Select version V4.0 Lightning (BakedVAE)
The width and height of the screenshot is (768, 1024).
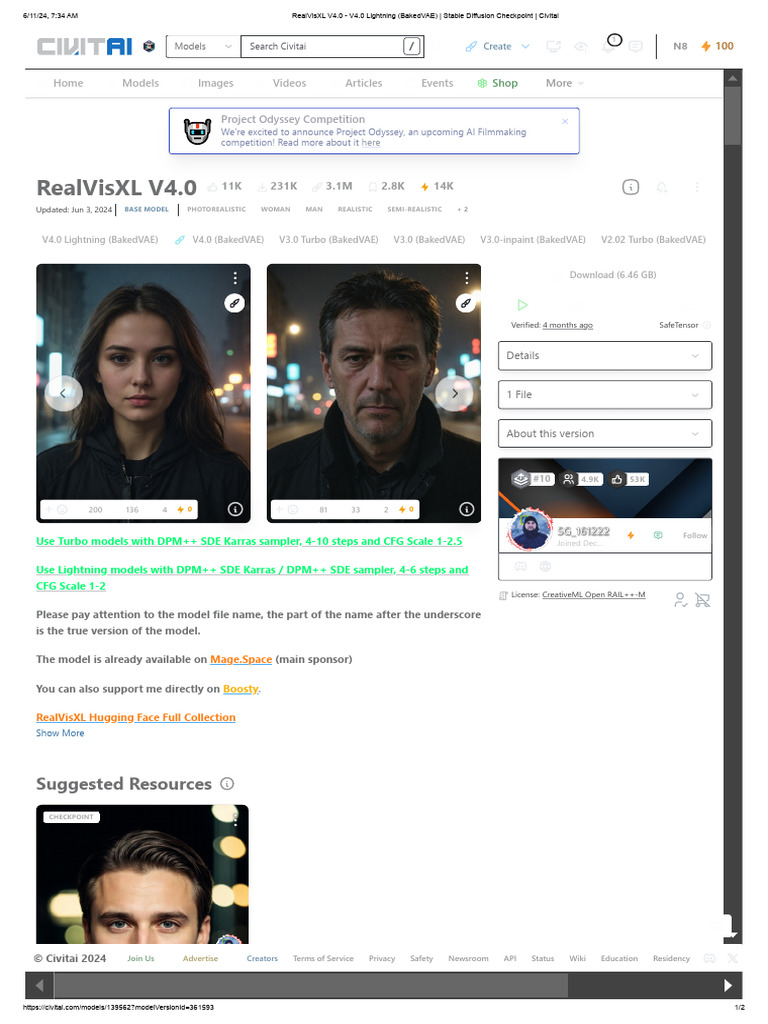click(x=100, y=240)
